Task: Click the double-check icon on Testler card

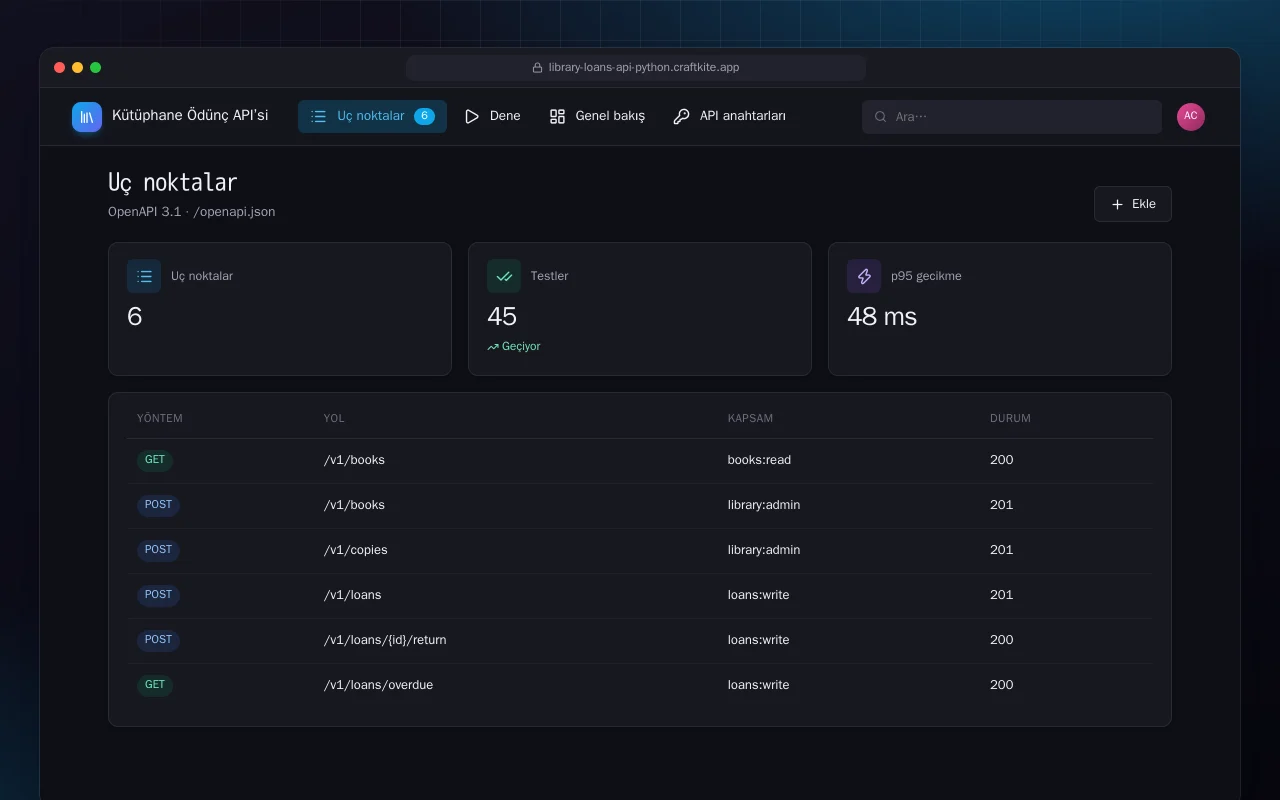Action: coord(504,276)
